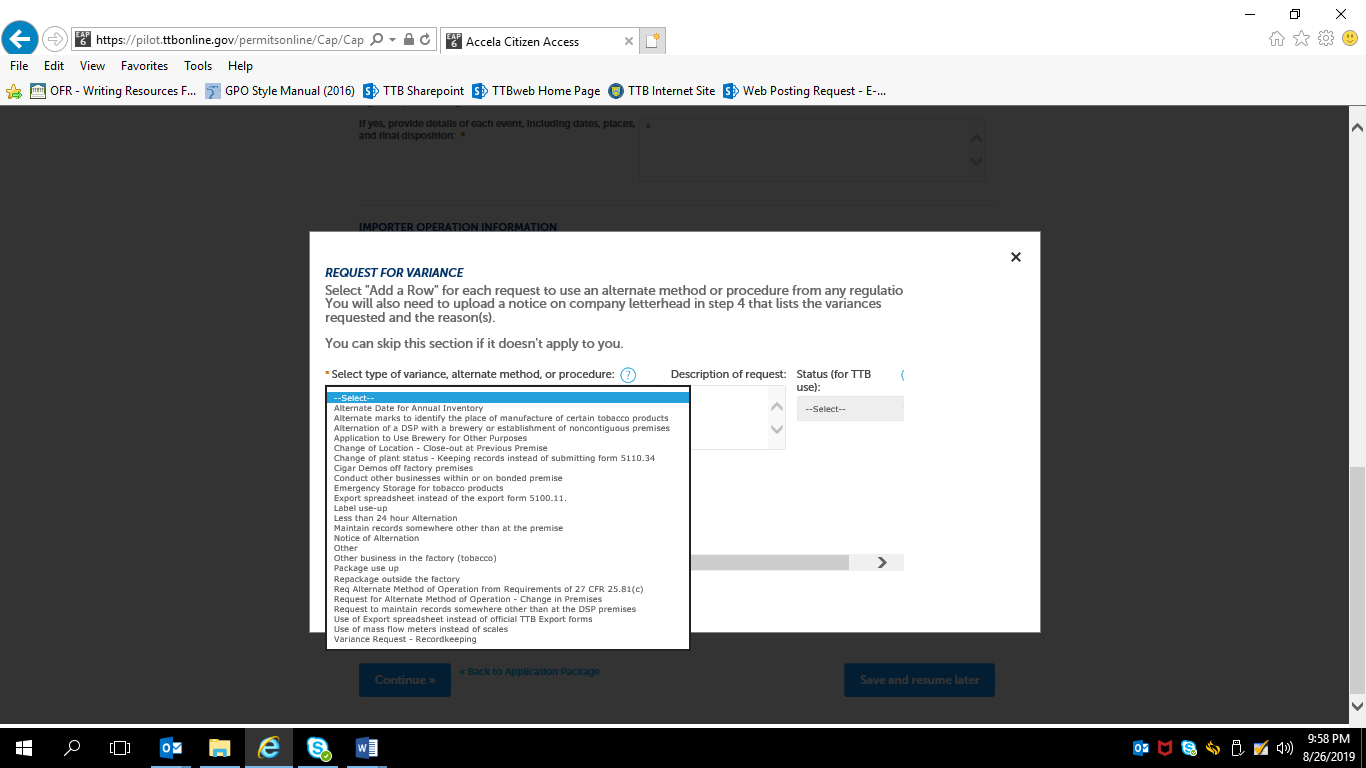Open the Help menu
Screen dimensions: 1366x768
click(x=240, y=66)
